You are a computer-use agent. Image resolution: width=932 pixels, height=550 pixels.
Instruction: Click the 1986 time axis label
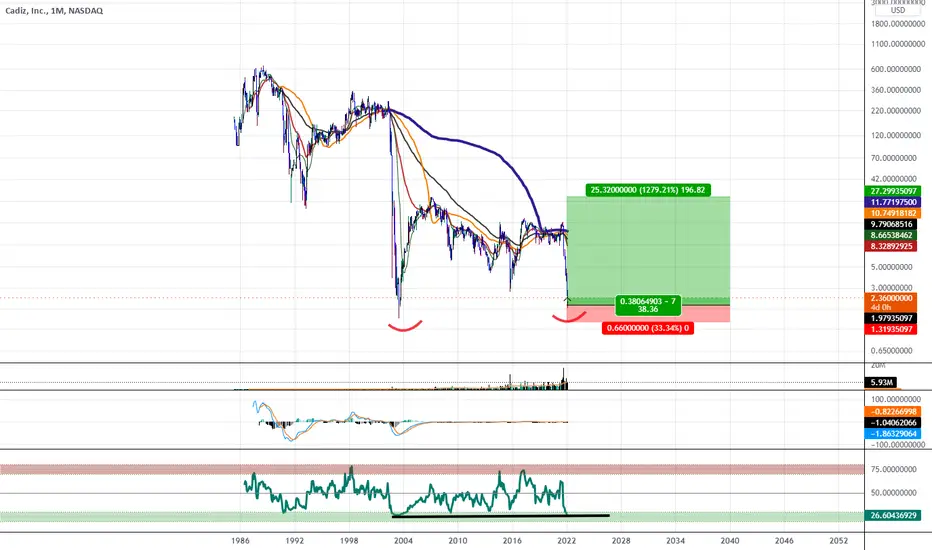coord(240,541)
